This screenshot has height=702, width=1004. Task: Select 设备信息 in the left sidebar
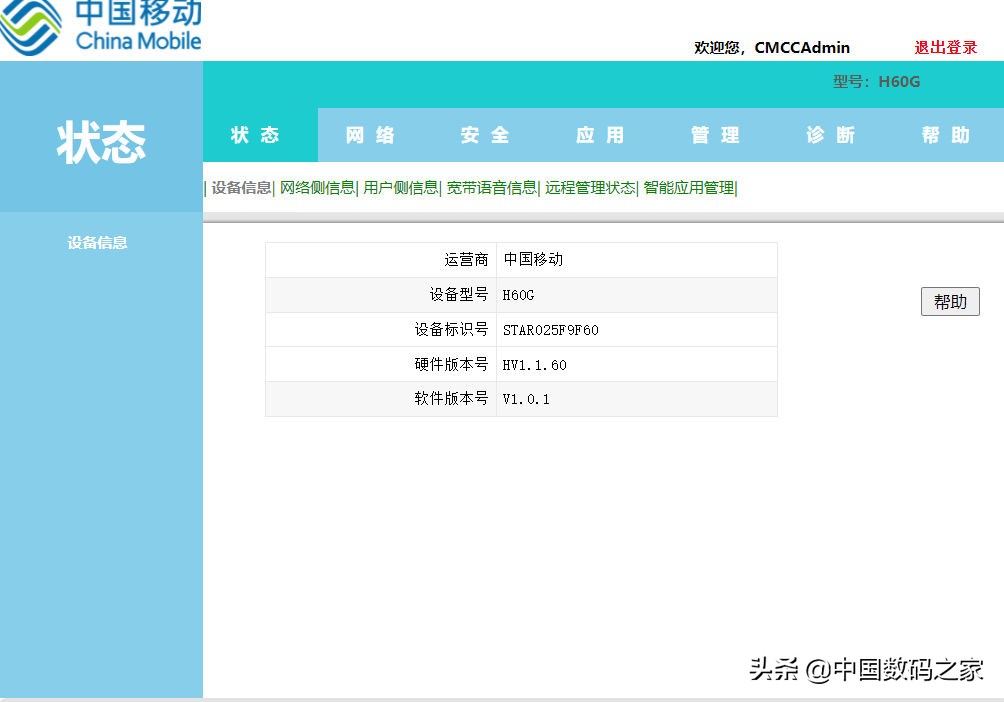97,242
